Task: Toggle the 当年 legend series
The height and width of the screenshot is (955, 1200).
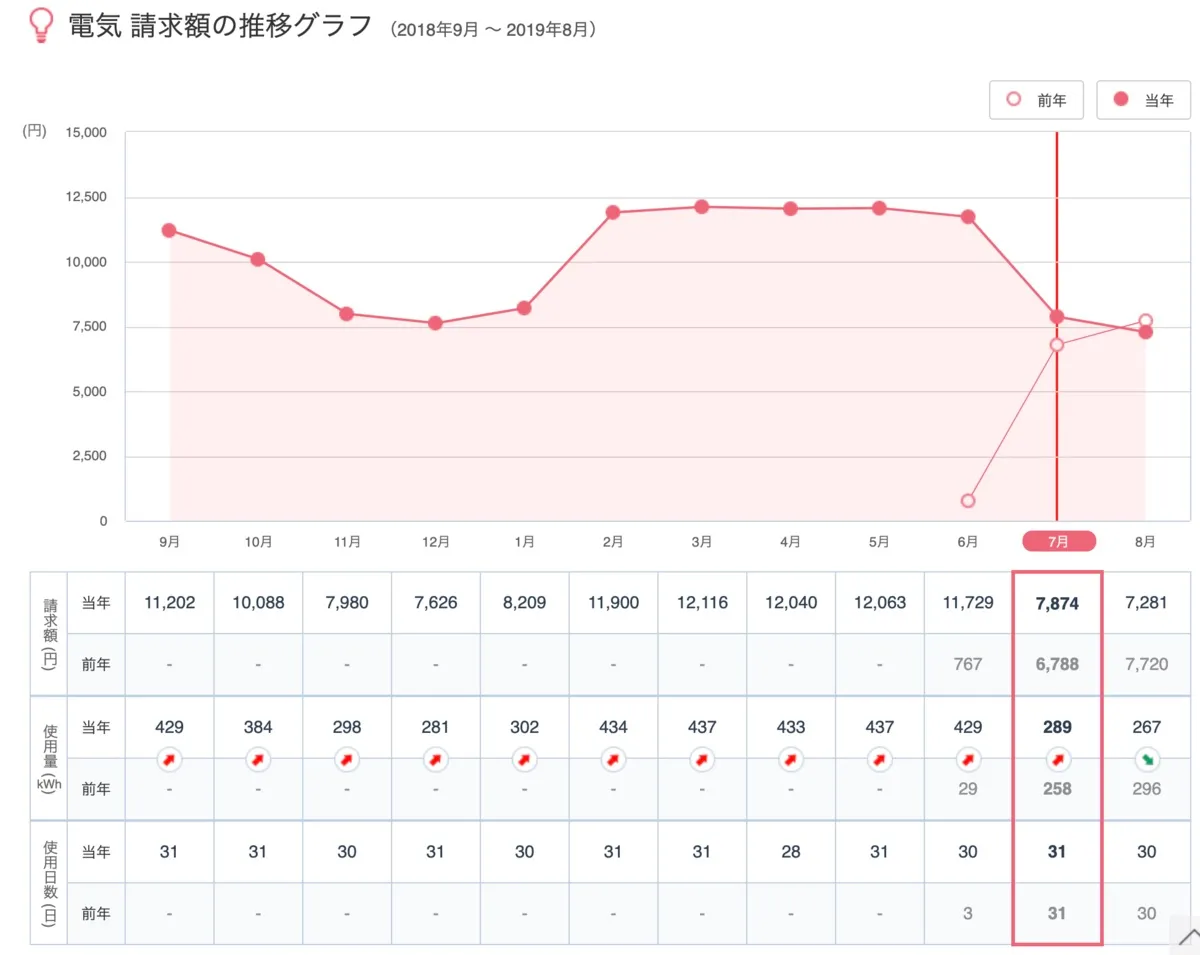Action: pos(1143,100)
